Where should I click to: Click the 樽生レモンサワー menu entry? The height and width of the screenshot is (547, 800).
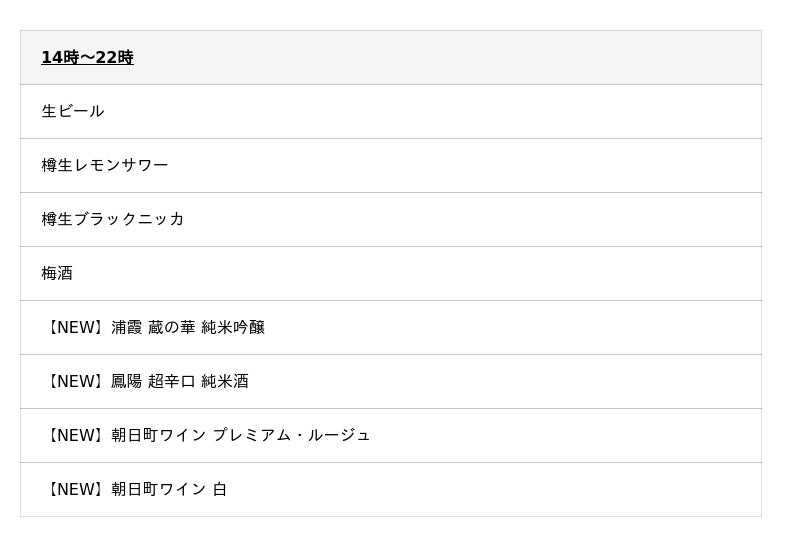tap(105, 166)
